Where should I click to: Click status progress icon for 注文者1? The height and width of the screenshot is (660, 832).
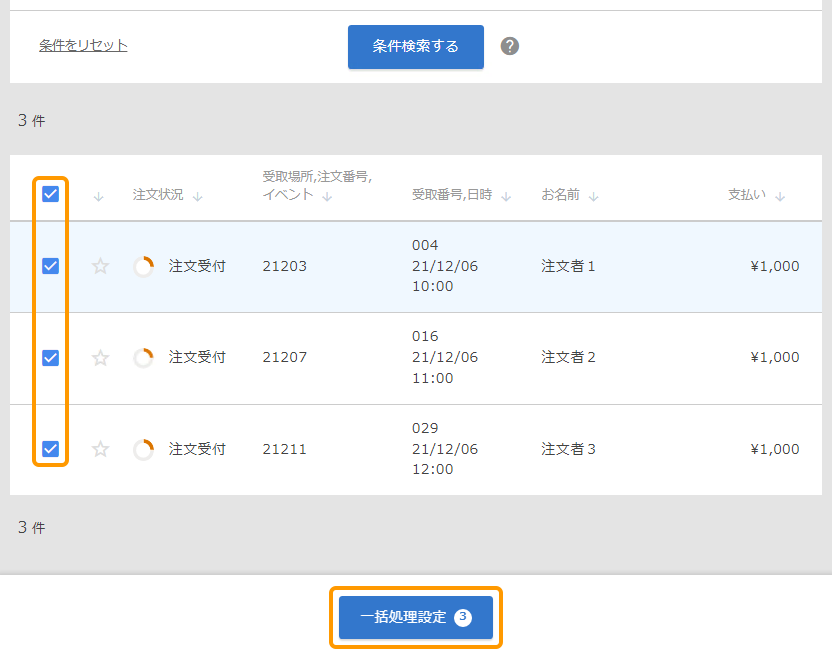(x=144, y=266)
